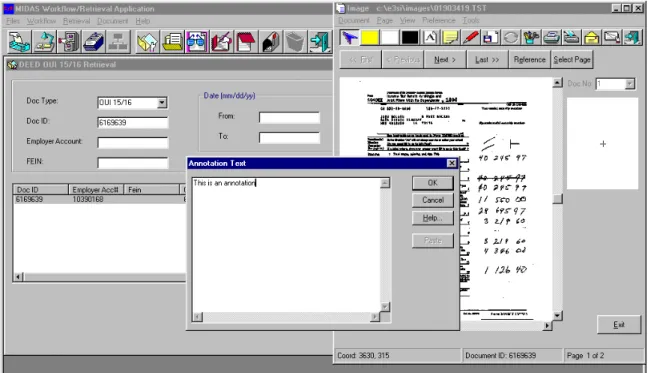Choose the sticky note annotation tool

coord(450,38)
